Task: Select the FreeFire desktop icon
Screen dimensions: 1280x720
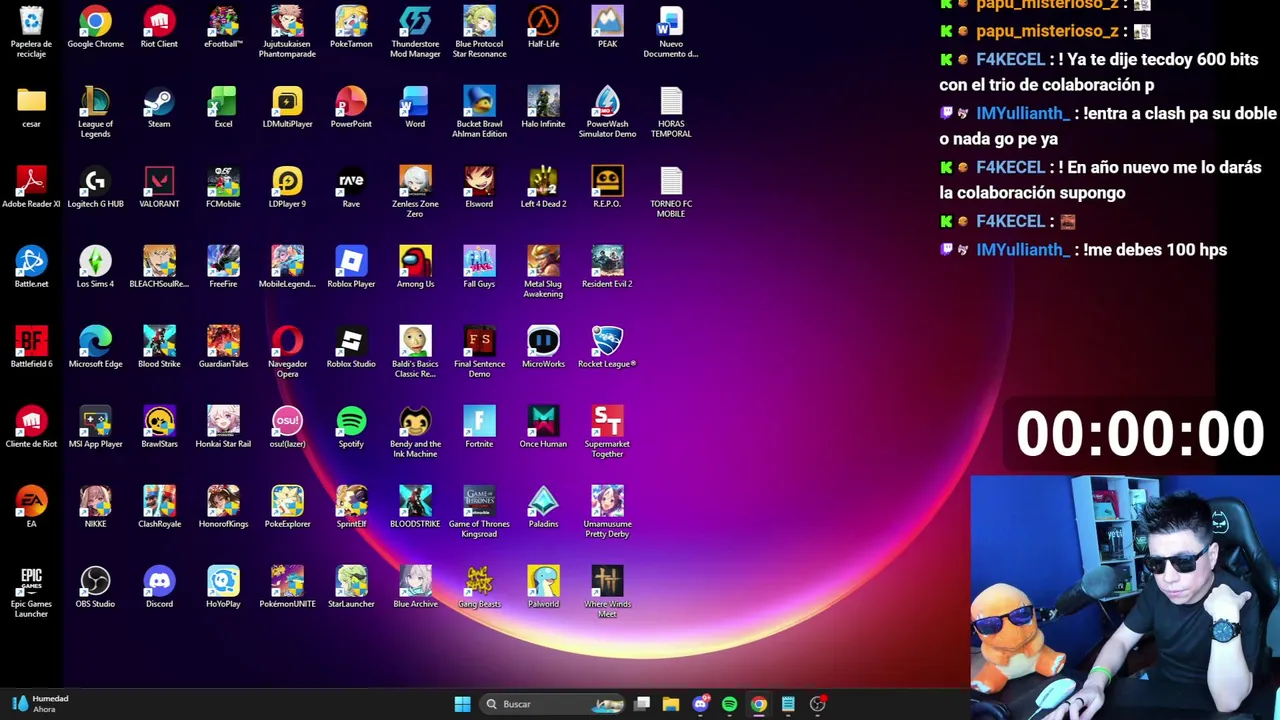Action: click(223, 268)
